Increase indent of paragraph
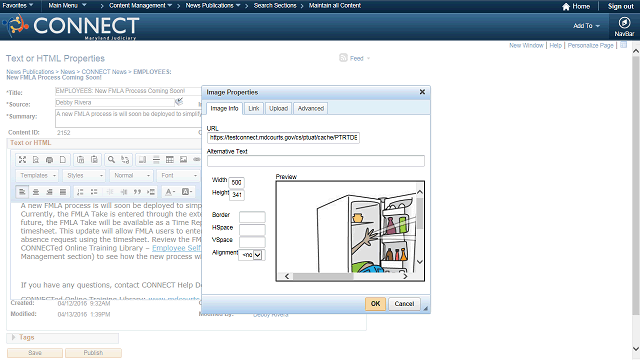 (124, 192)
